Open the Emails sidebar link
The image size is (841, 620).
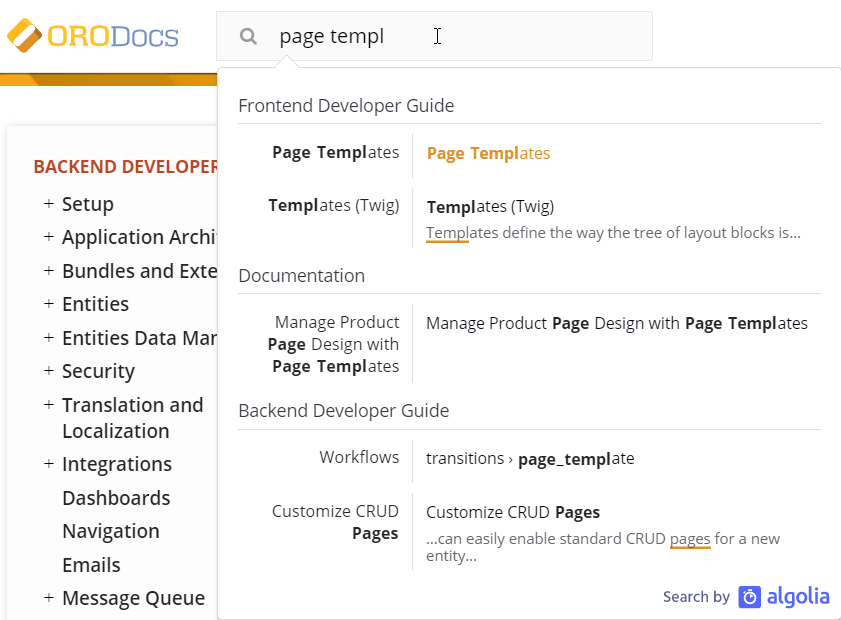(x=91, y=565)
